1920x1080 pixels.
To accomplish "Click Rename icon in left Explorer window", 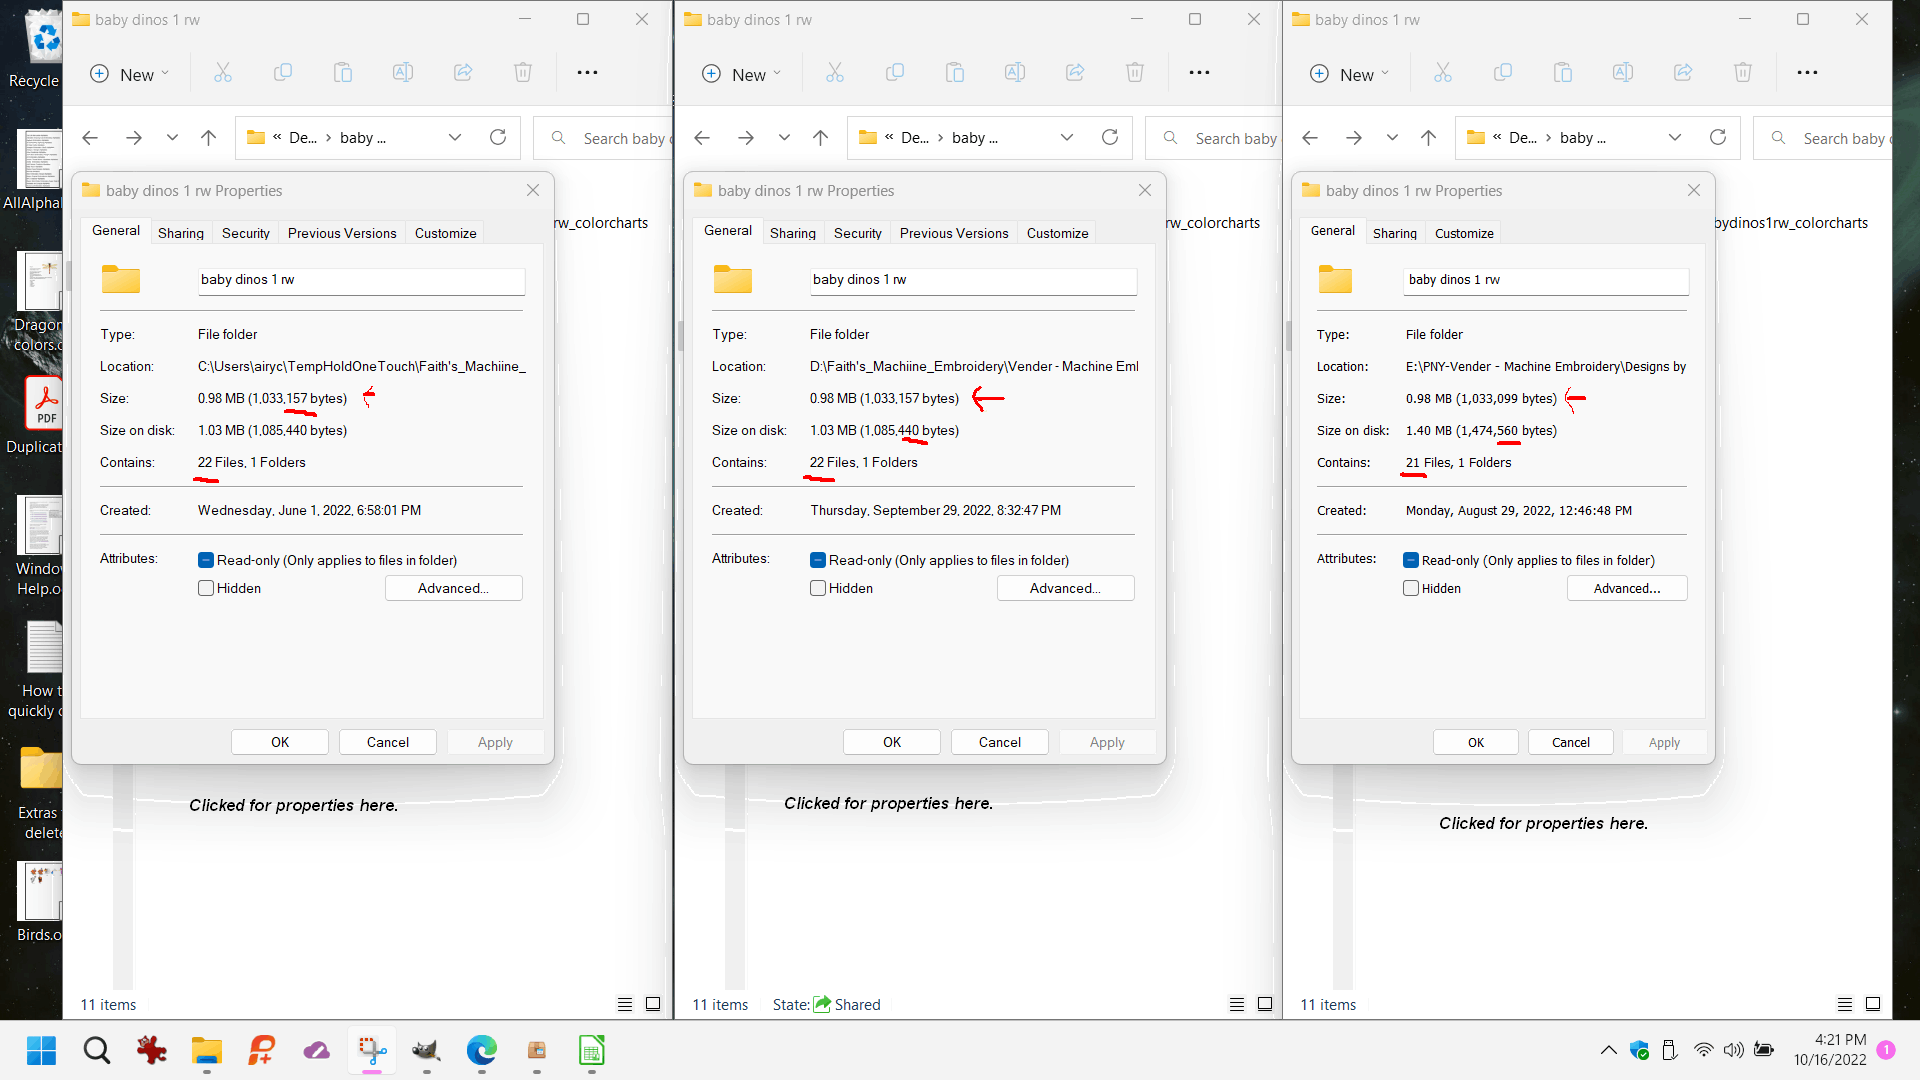I will [x=403, y=73].
